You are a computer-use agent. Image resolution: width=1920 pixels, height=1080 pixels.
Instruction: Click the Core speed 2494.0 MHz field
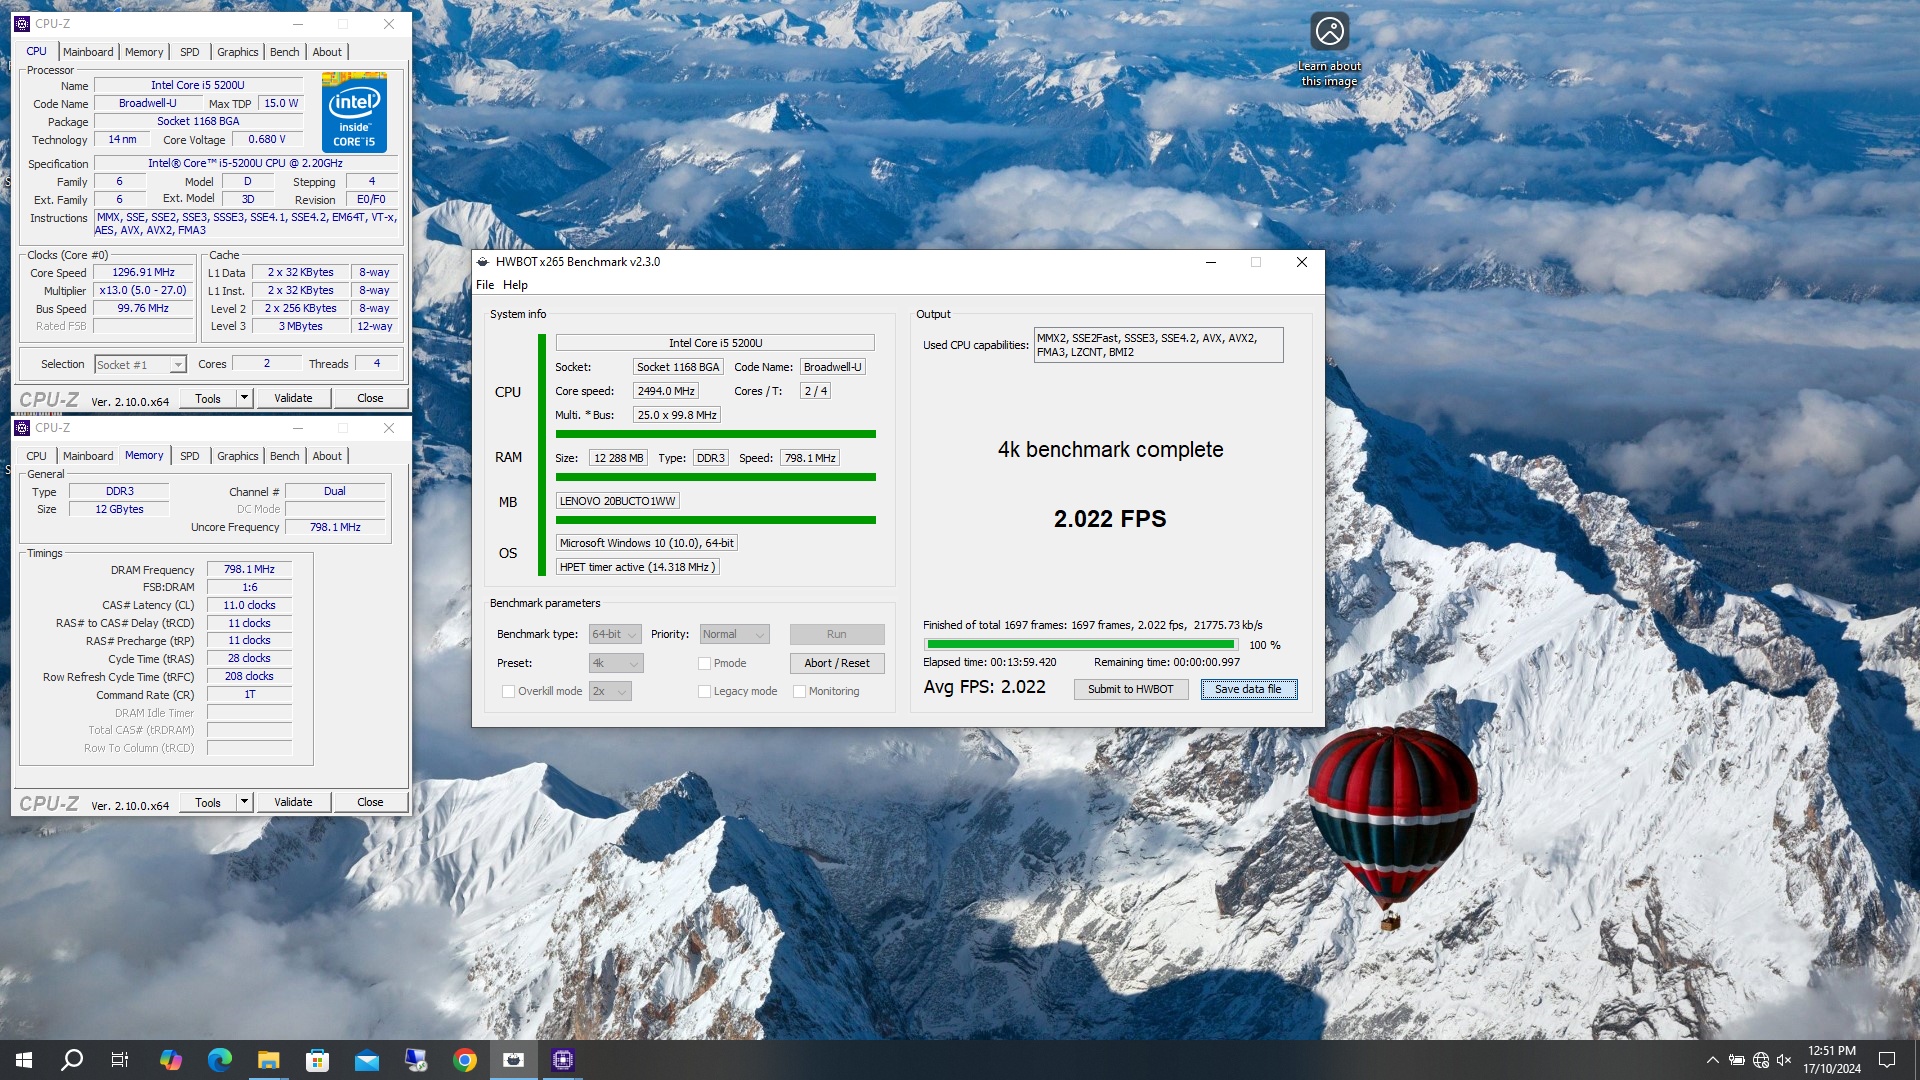(666, 391)
